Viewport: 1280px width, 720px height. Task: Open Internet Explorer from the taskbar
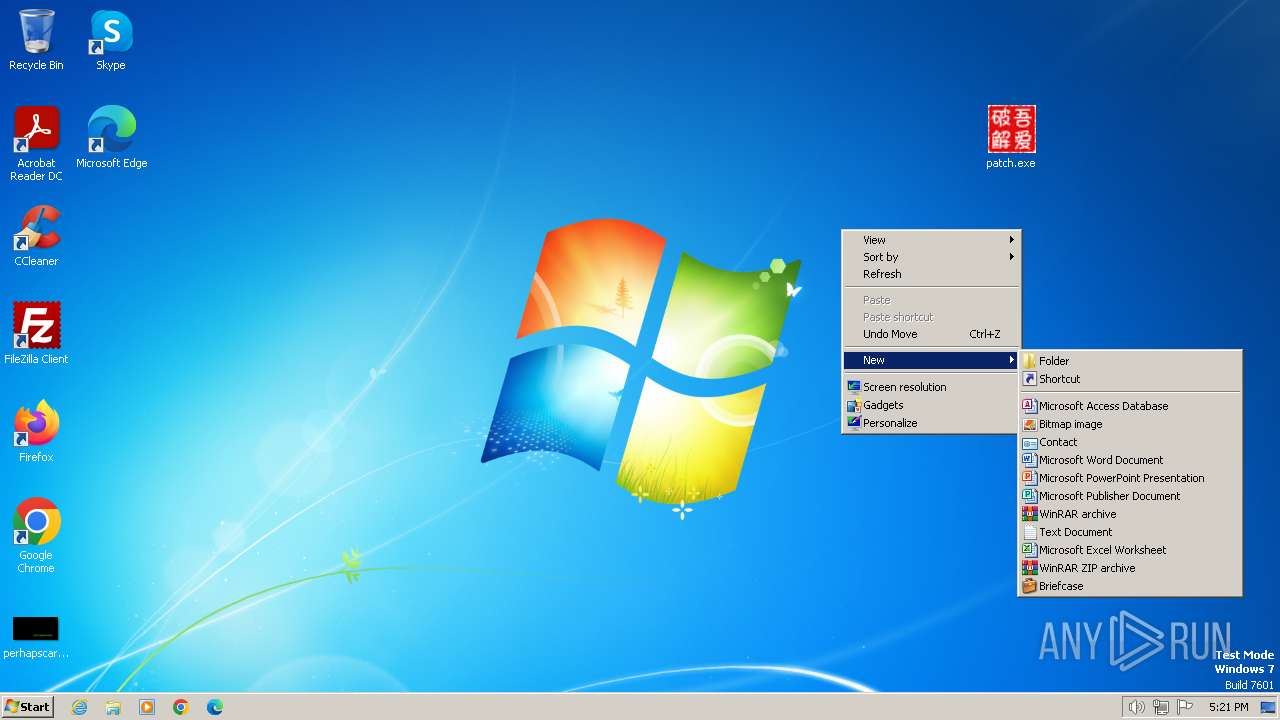click(x=79, y=707)
